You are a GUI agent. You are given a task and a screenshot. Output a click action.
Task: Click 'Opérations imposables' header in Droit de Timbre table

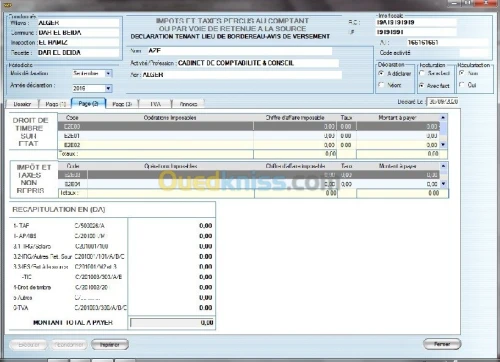(x=170, y=118)
